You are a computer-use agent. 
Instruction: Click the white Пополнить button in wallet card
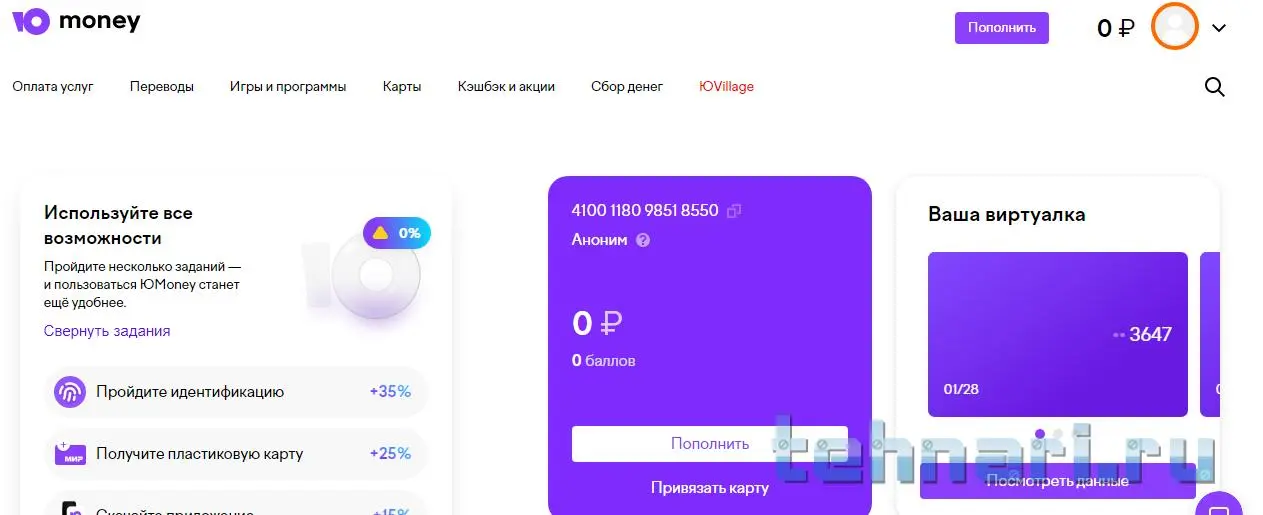pyautogui.click(x=709, y=444)
